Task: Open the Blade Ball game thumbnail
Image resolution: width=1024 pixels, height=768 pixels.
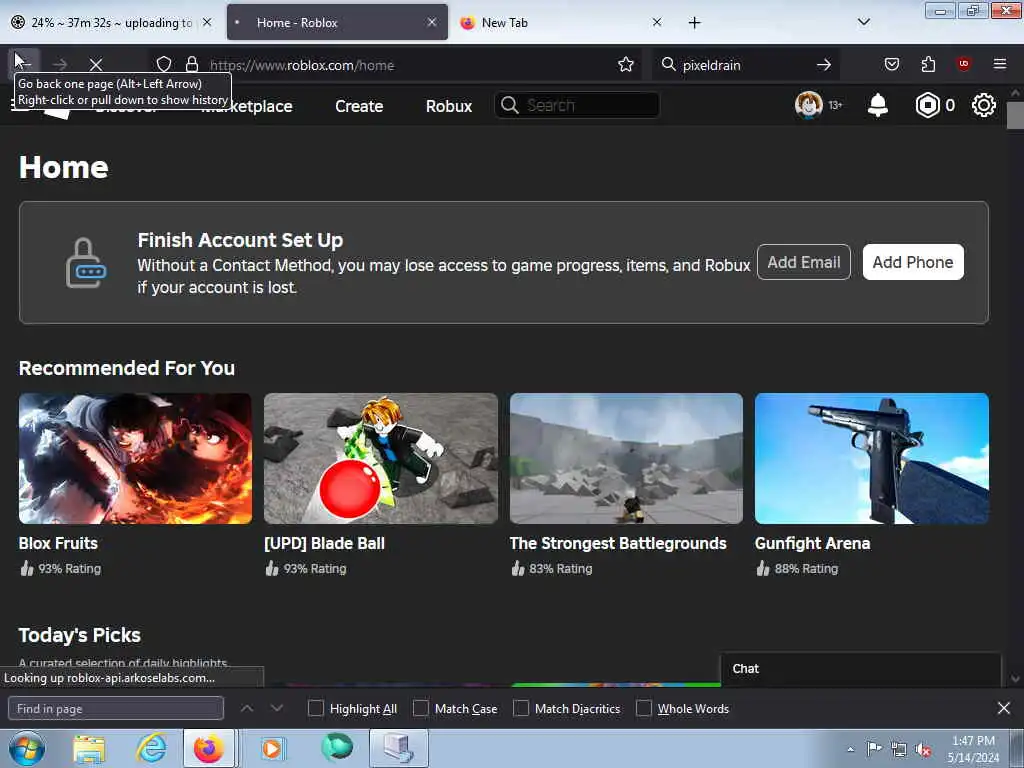Action: [x=381, y=458]
